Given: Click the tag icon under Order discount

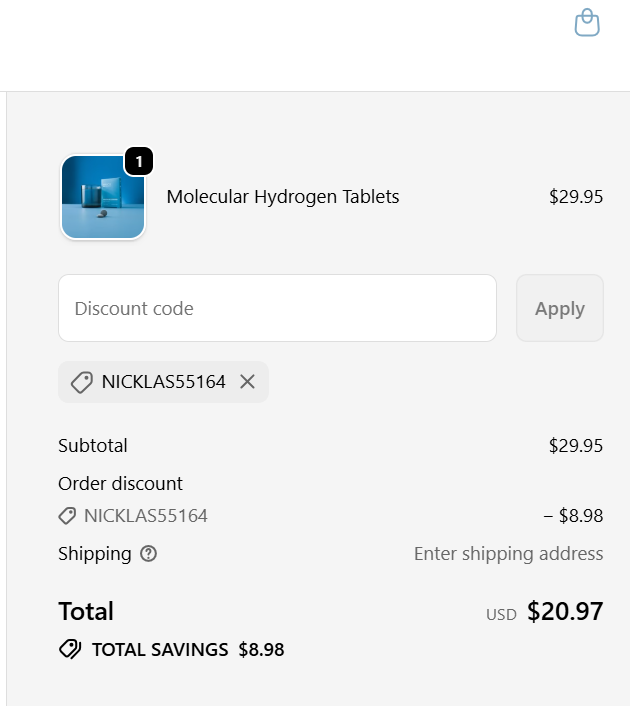Looking at the screenshot, I should tap(67, 516).
